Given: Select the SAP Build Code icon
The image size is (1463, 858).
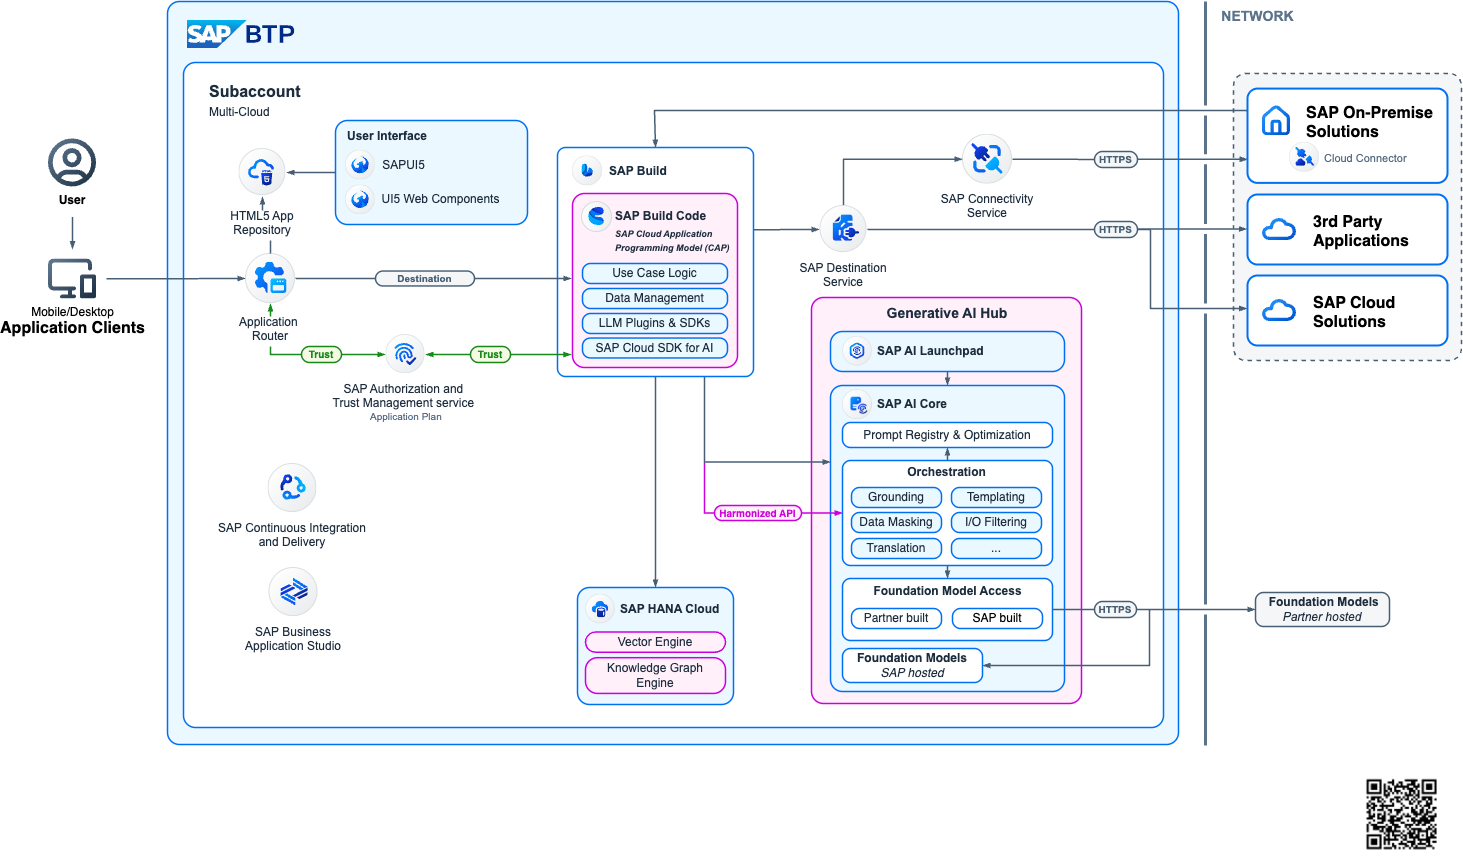Looking at the screenshot, I should click(x=596, y=215).
